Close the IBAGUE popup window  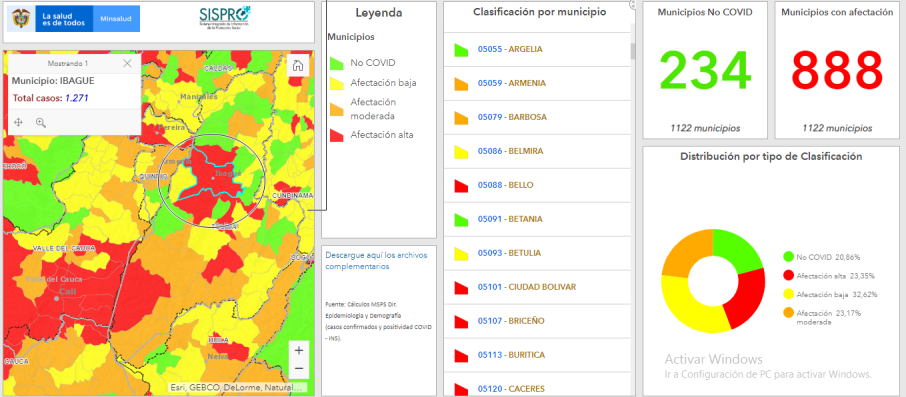128,63
